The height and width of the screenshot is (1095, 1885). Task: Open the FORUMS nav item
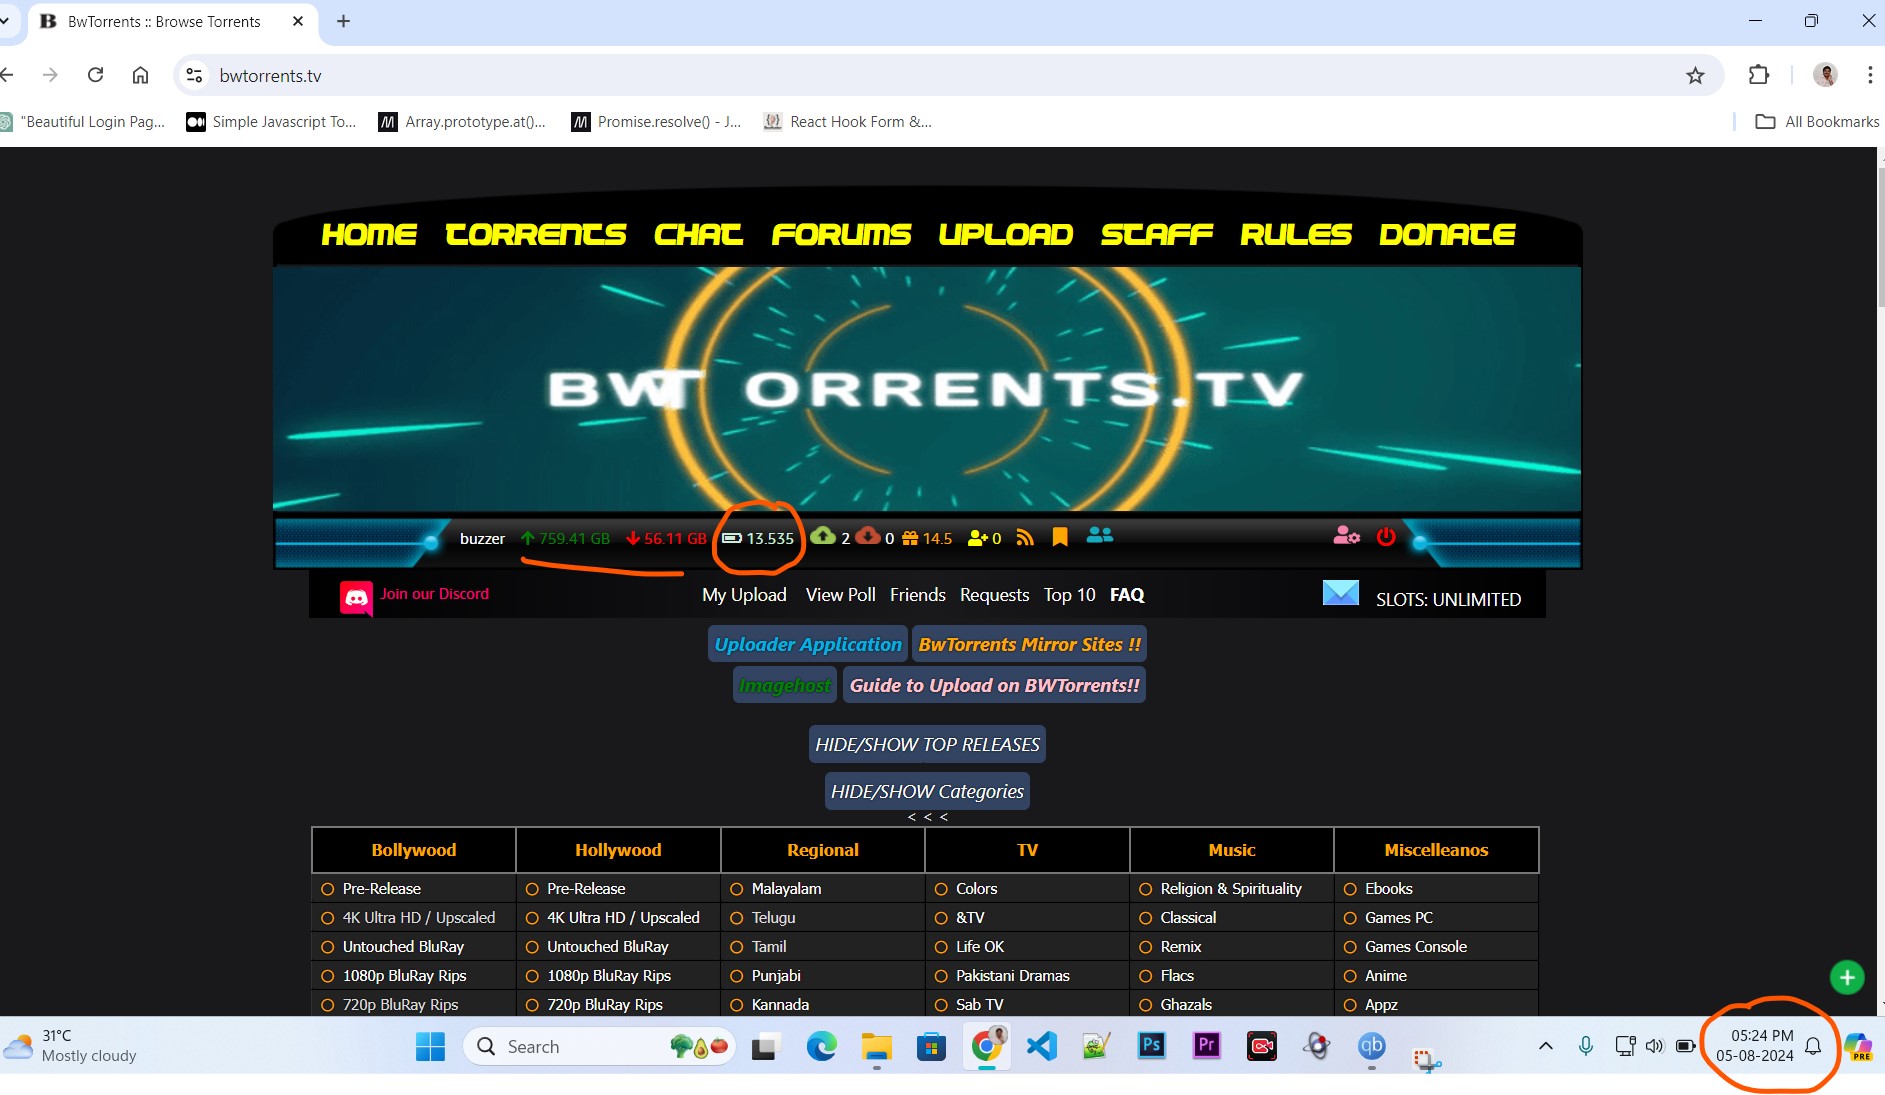tap(841, 234)
